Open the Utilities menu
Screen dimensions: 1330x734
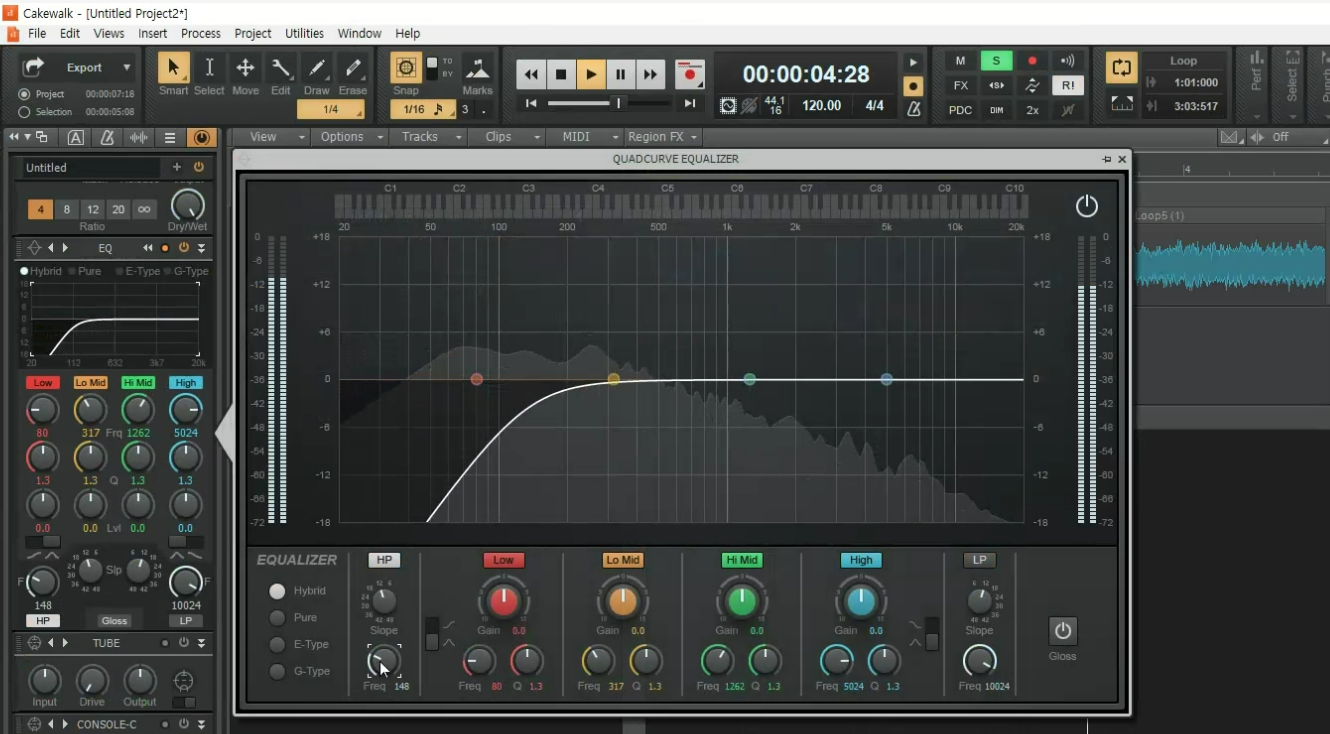tap(304, 33)
